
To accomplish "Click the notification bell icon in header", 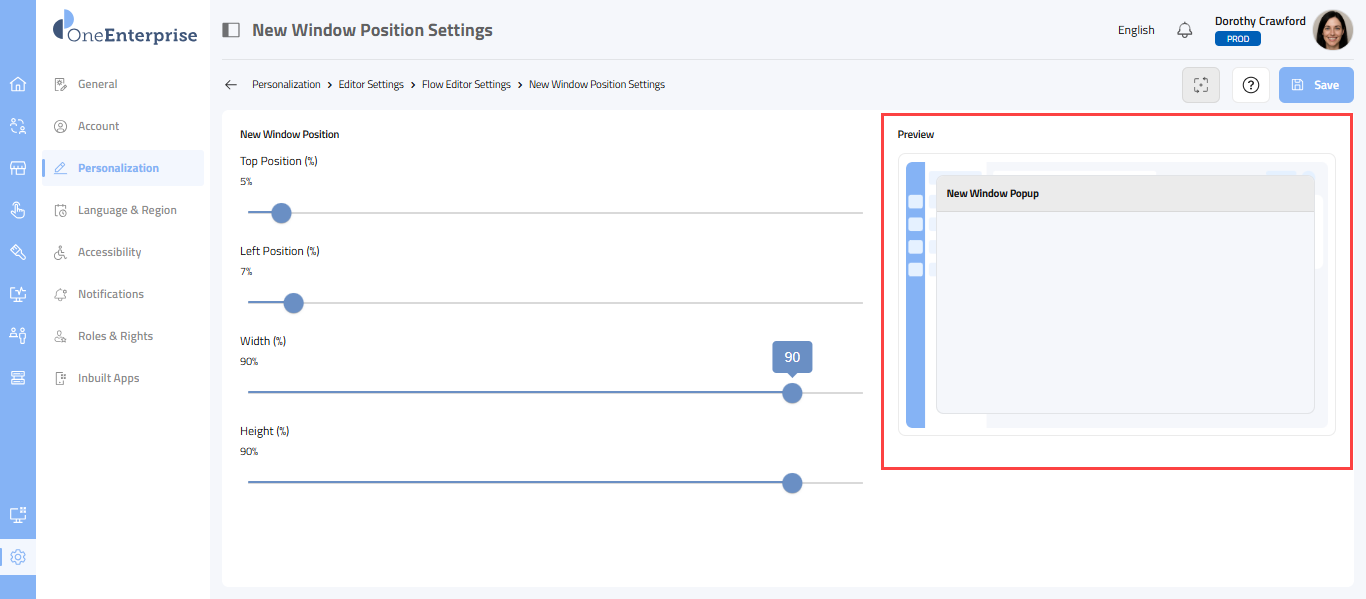I will click(1185, 30).
